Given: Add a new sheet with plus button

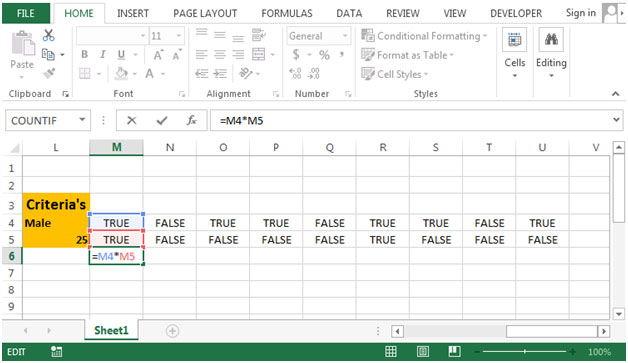Looking at the screenshot, I should (x=172, y=331).
